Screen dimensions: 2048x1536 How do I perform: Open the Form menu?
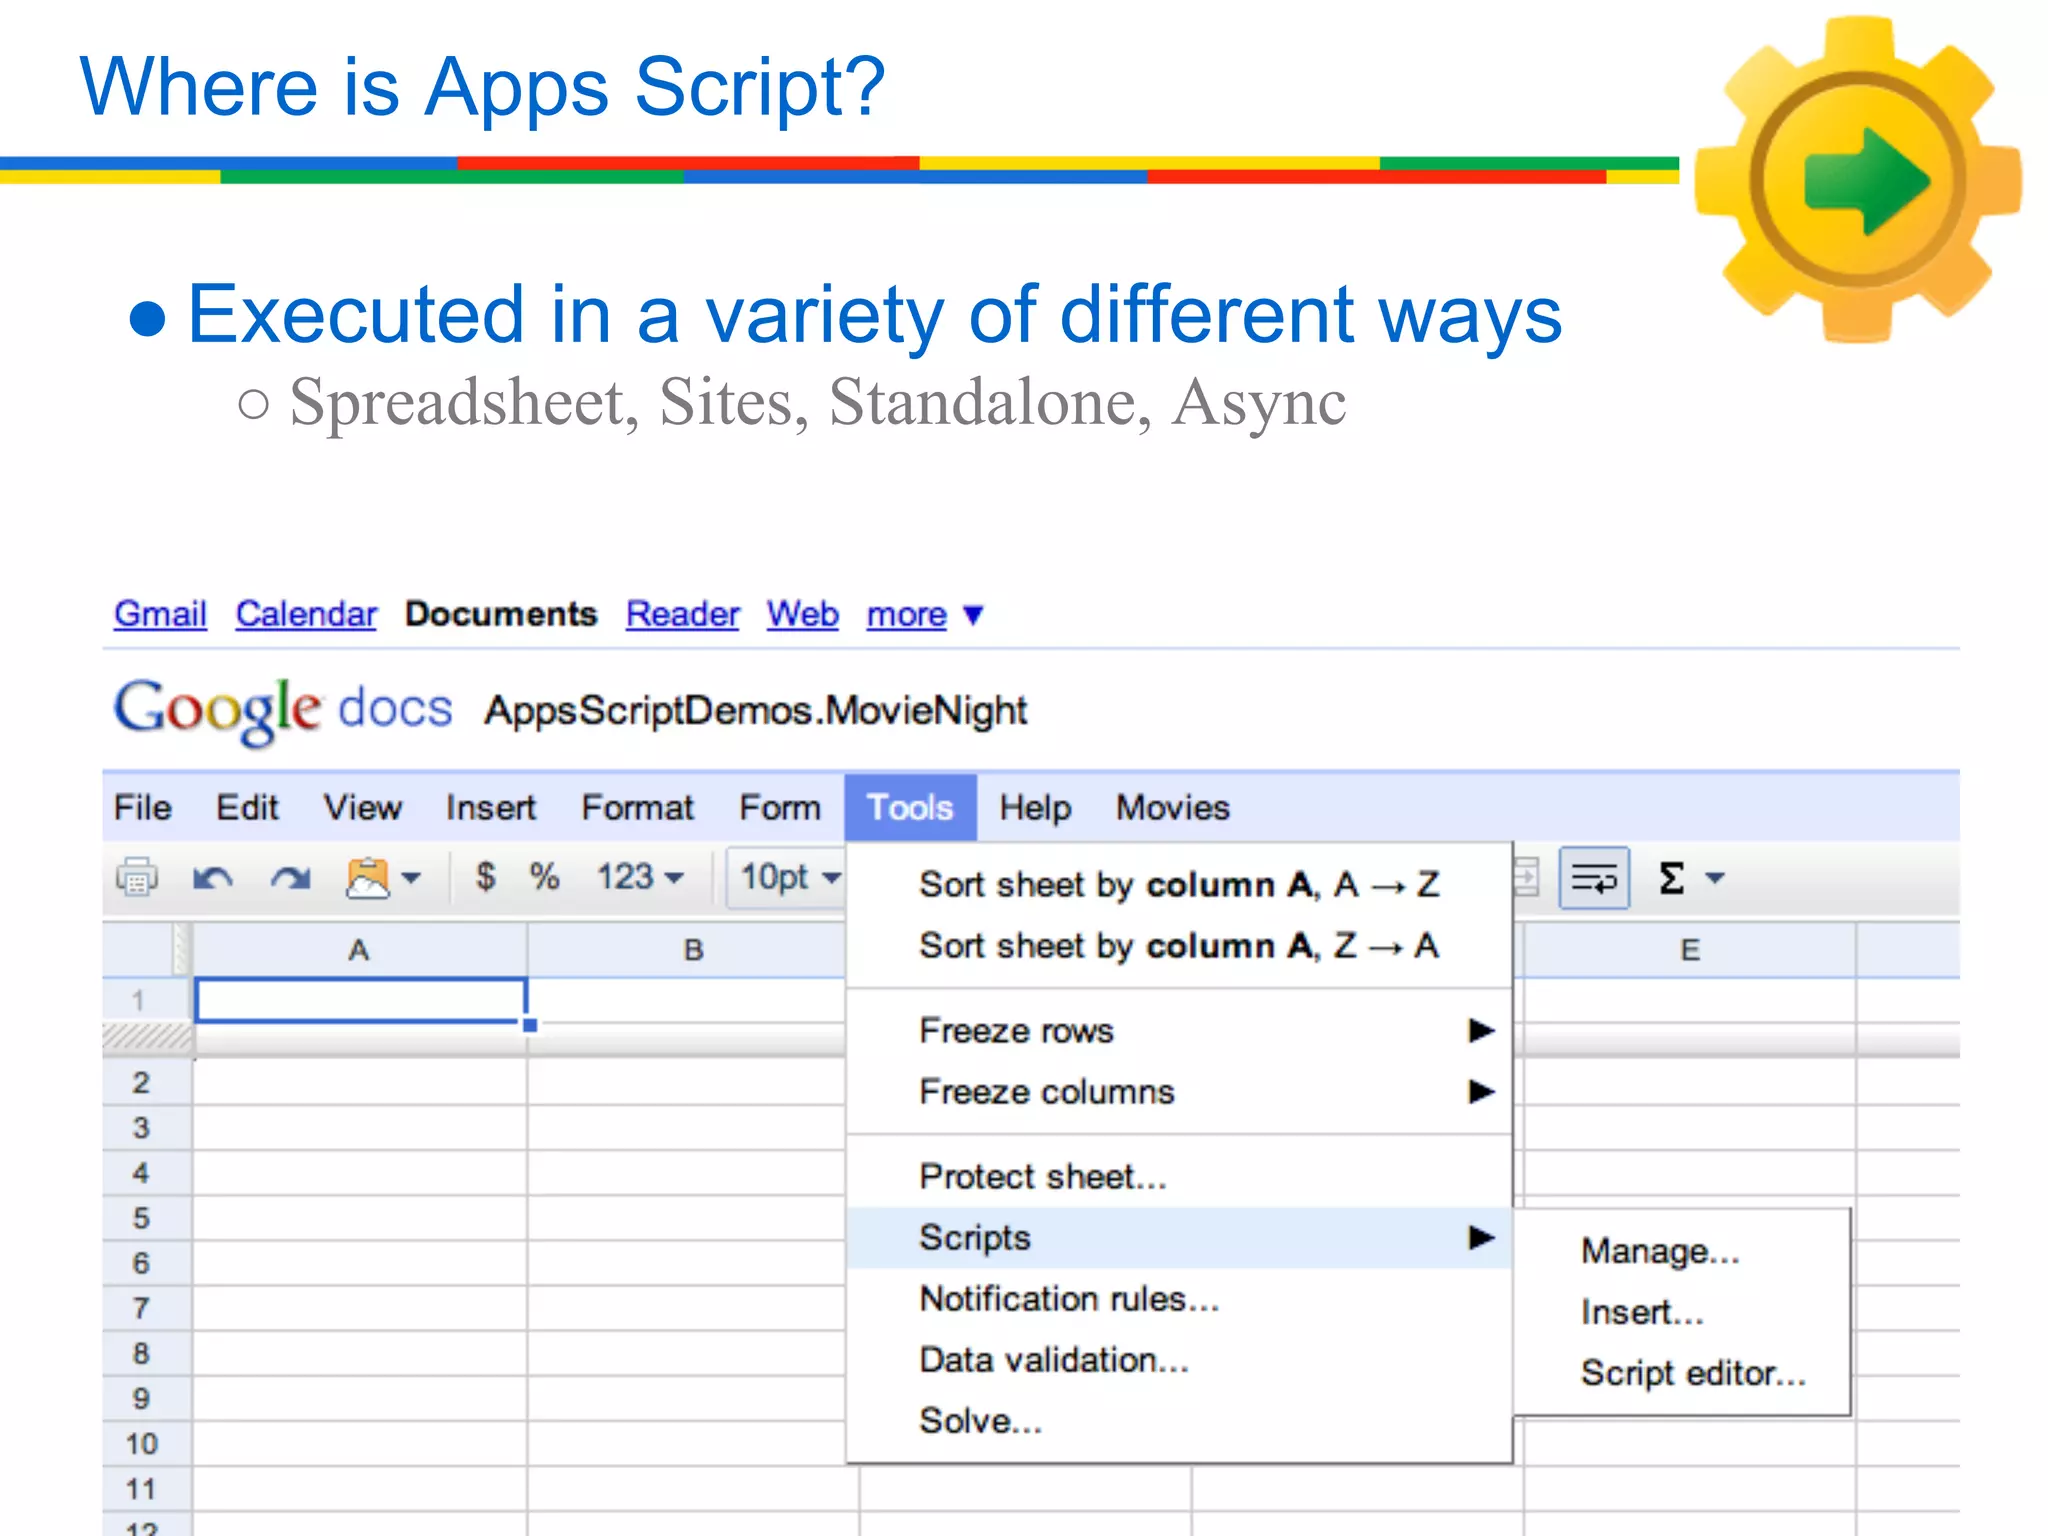(x=780, y=807)
